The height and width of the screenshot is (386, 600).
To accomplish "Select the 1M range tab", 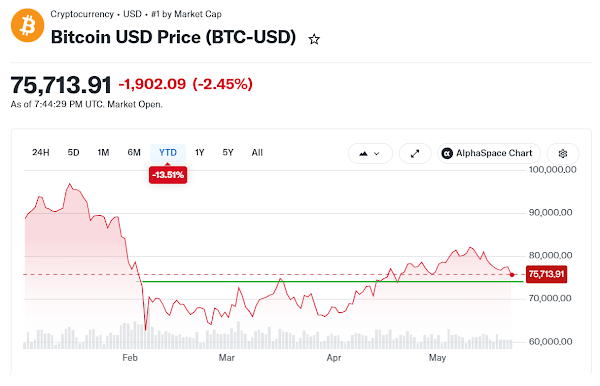I will pyautogui.click(x=103, y=153).
